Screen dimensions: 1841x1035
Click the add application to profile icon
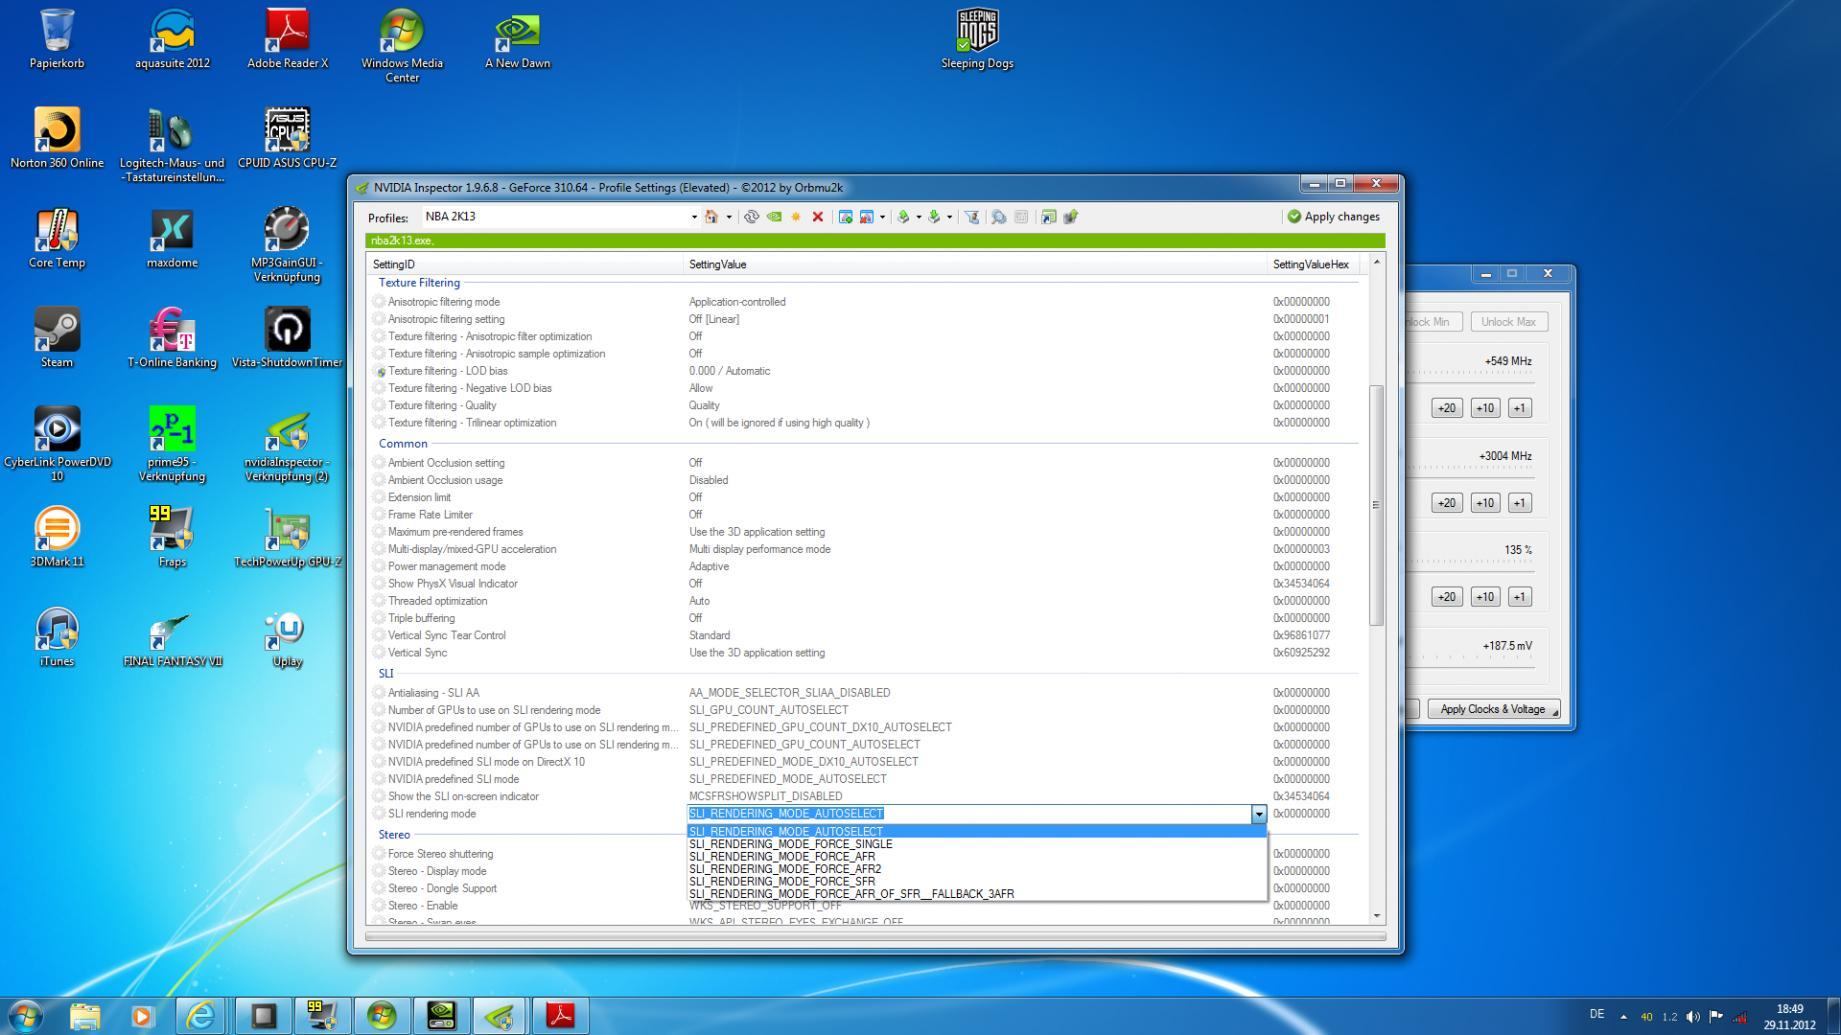coord(846,217)
